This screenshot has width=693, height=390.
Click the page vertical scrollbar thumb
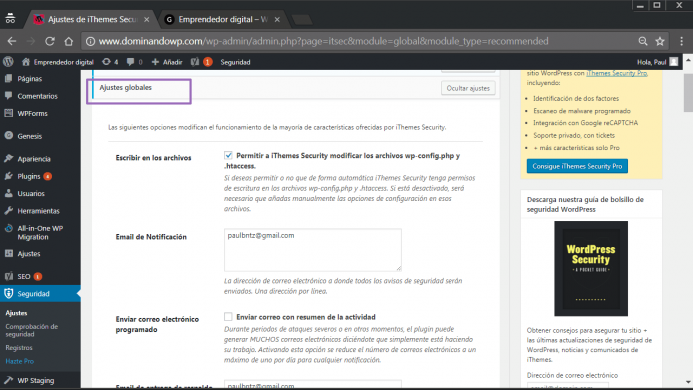[x=688, y=93]
